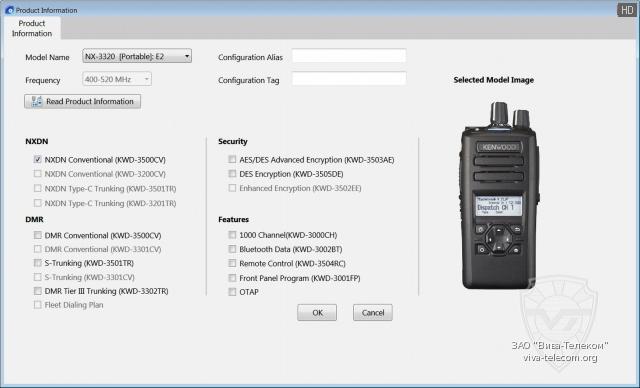Click the DMR section heading
The width and height of the screenshot is (640, 388).
pyautogui.click(x=34, y=219)
